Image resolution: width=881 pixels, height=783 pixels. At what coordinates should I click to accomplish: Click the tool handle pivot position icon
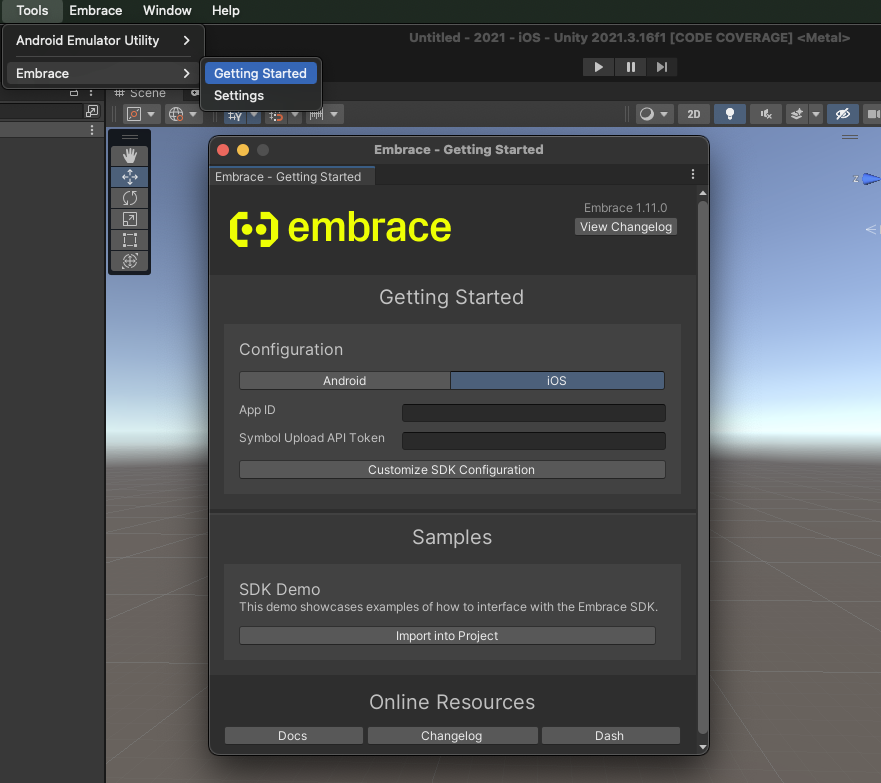point(134,115)
